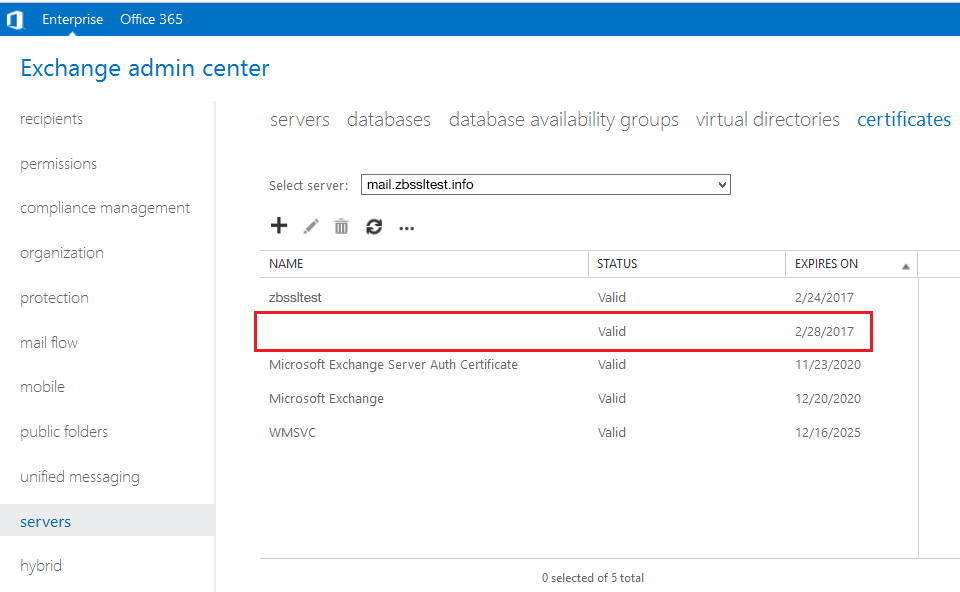The image size is (960, 592).
Task: Go to database availability groups tab
Action: pyautogui.click(x=563, y=120)
